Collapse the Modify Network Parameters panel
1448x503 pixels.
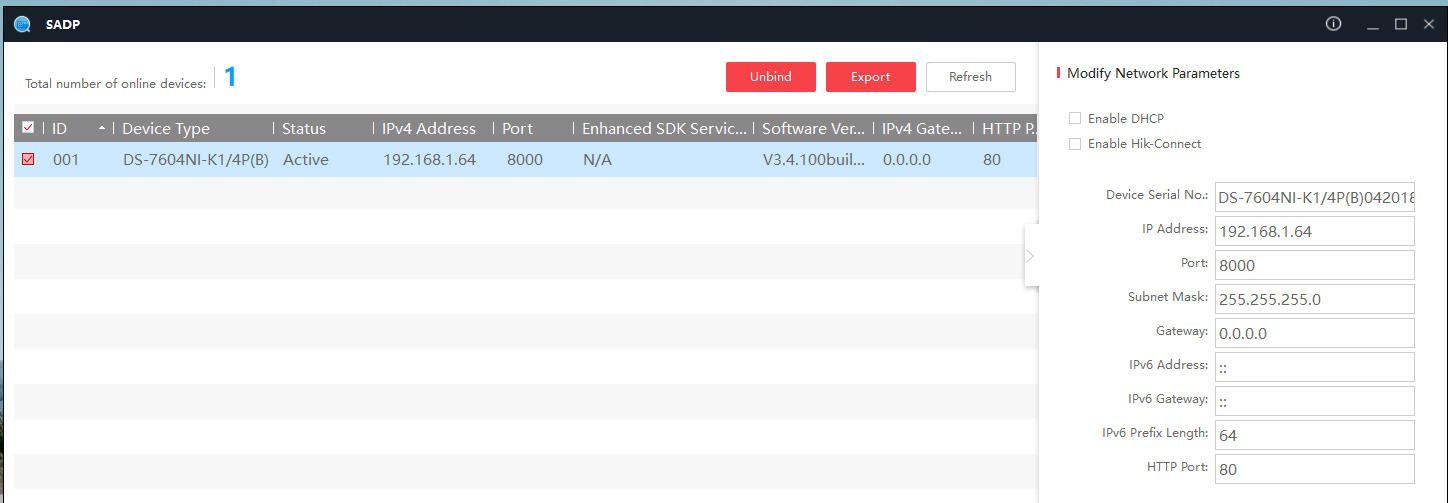point(1030,256)
